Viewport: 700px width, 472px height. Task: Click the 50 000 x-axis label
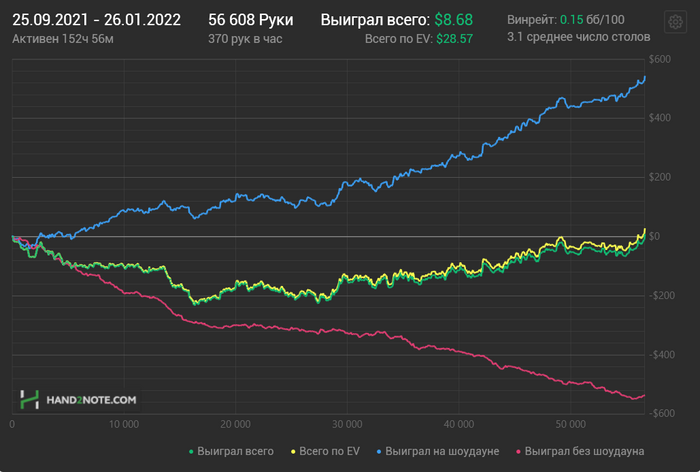click(x=571, y=424)
